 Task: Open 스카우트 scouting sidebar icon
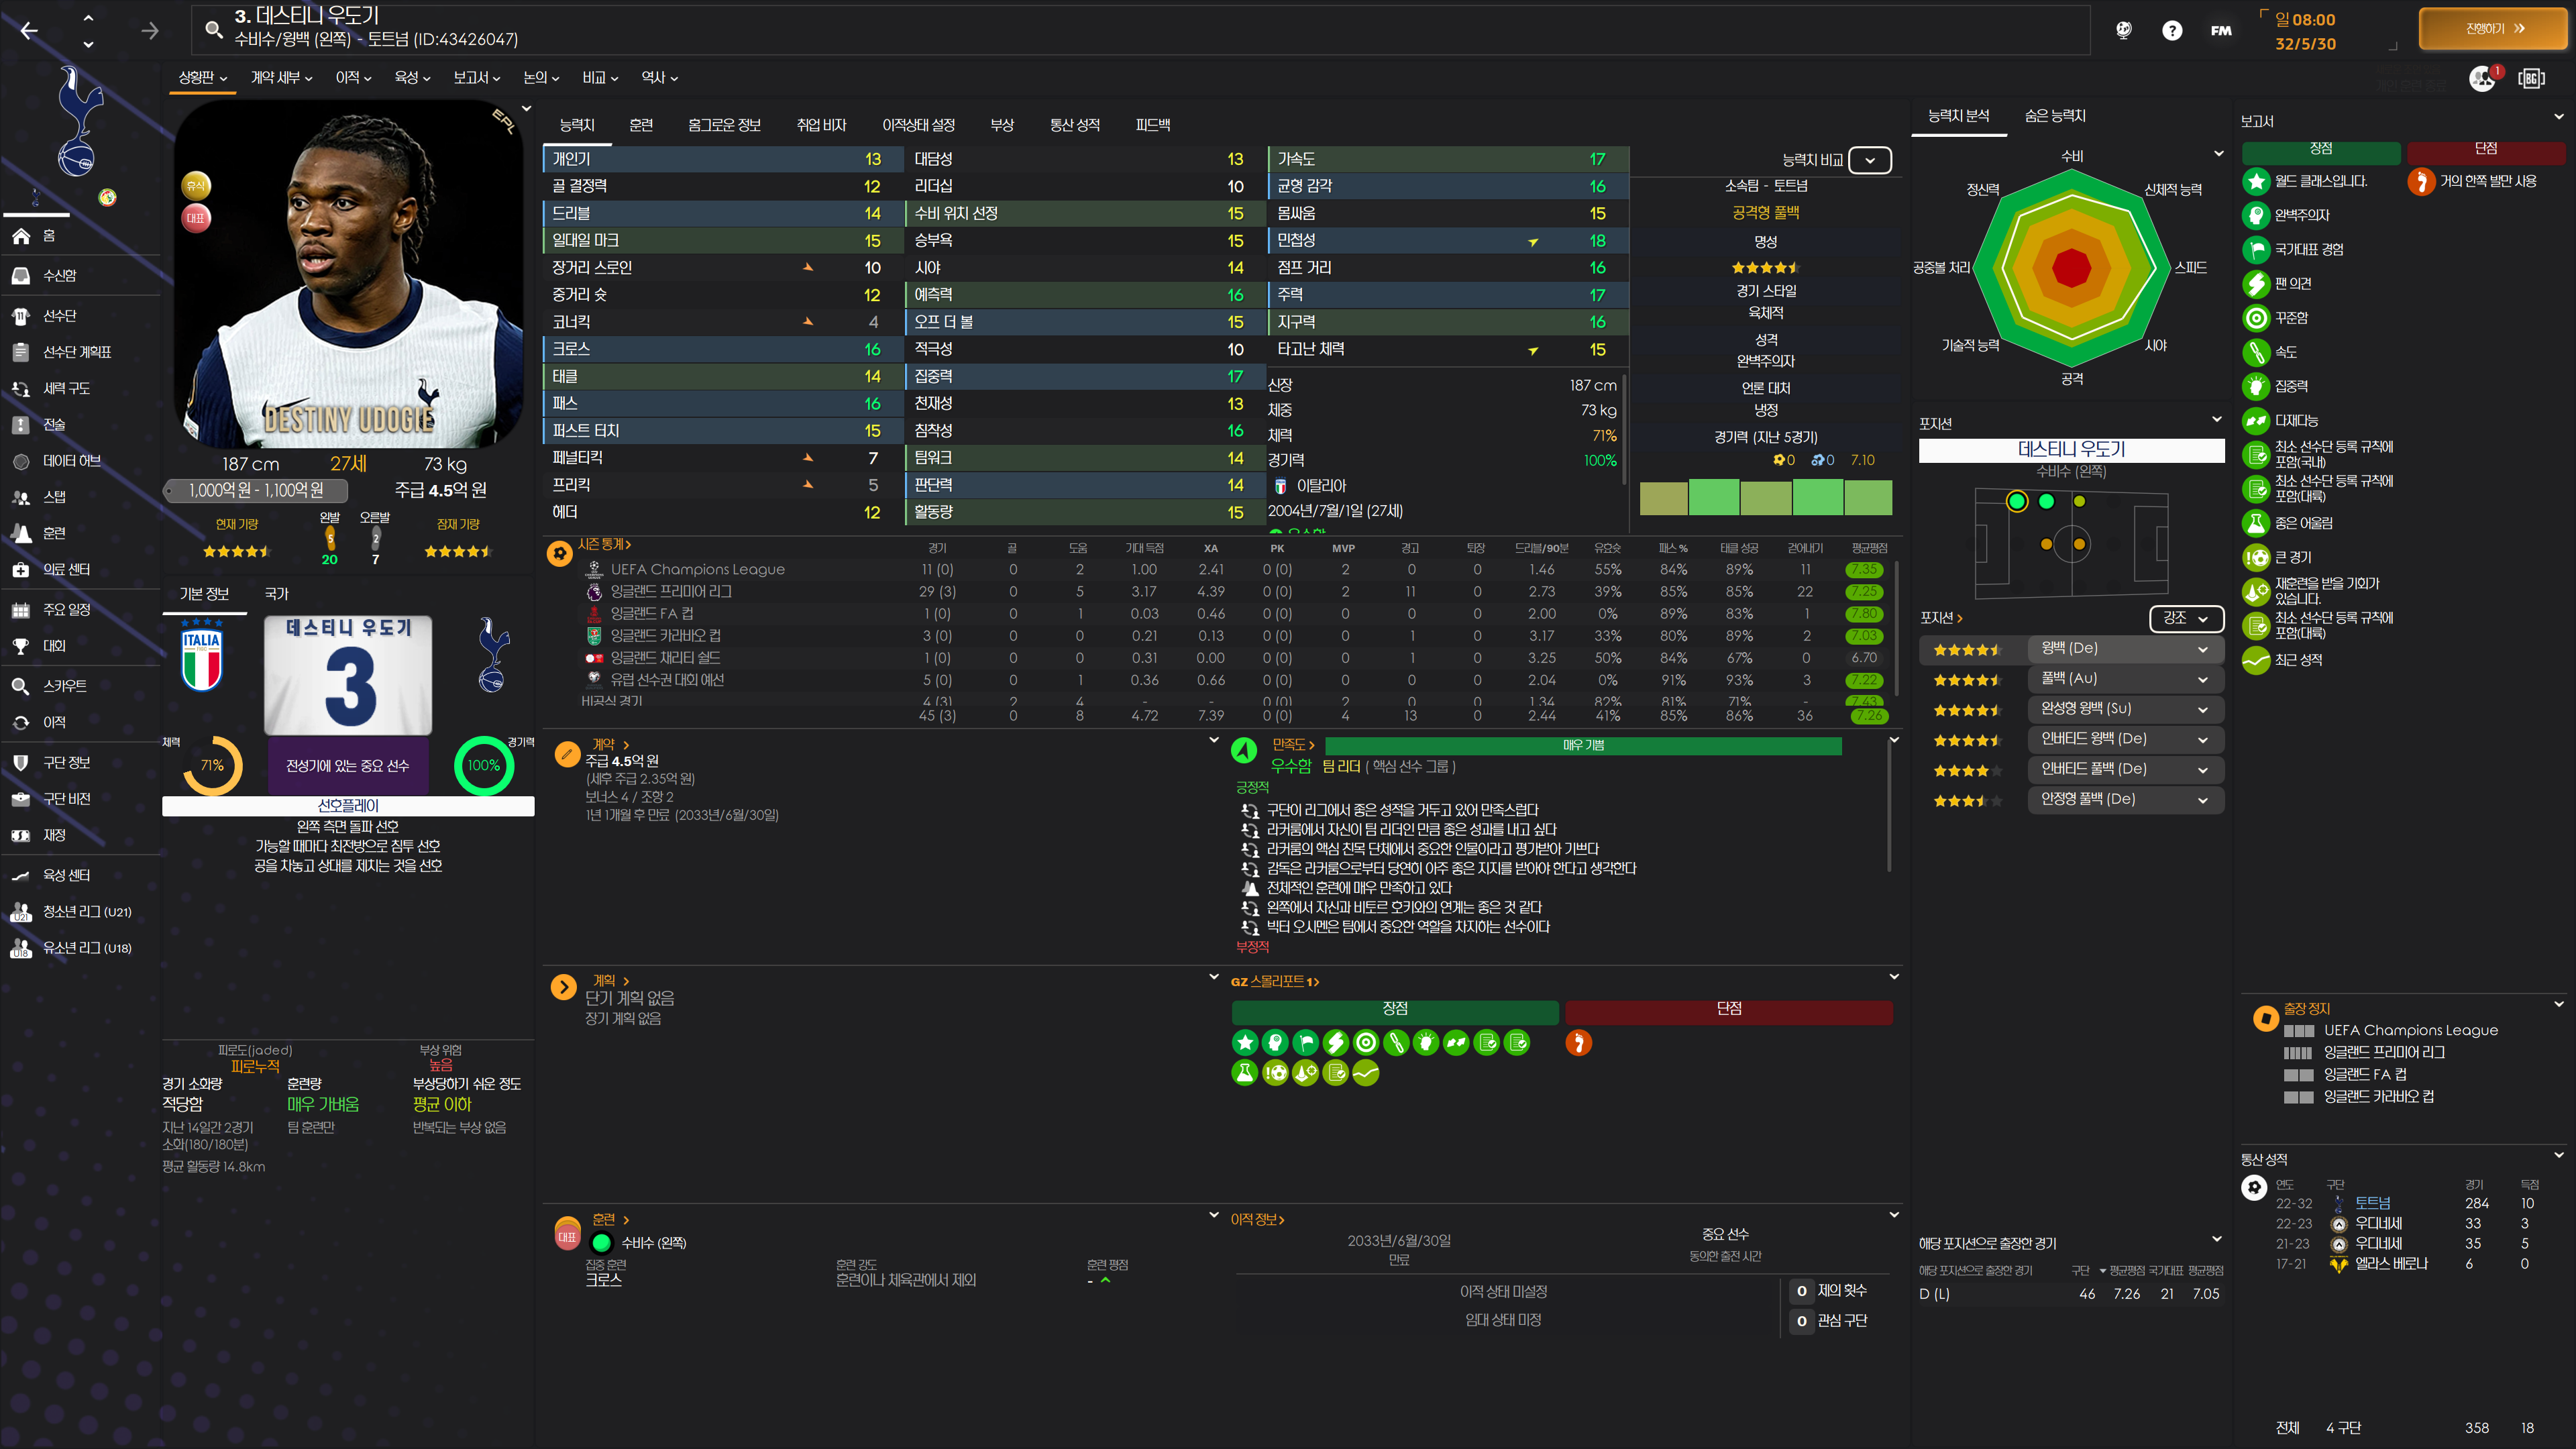coord(21,686)
